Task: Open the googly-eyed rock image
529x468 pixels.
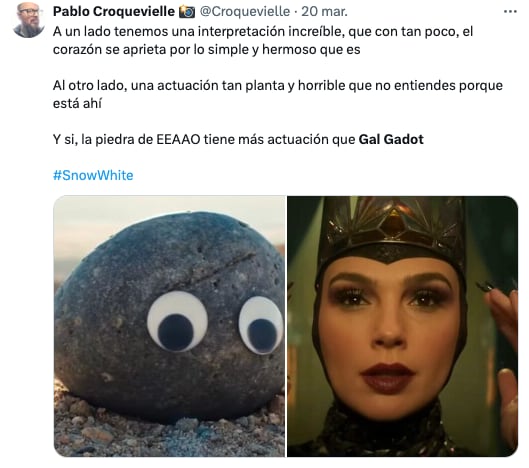Action: click(169, 326)
